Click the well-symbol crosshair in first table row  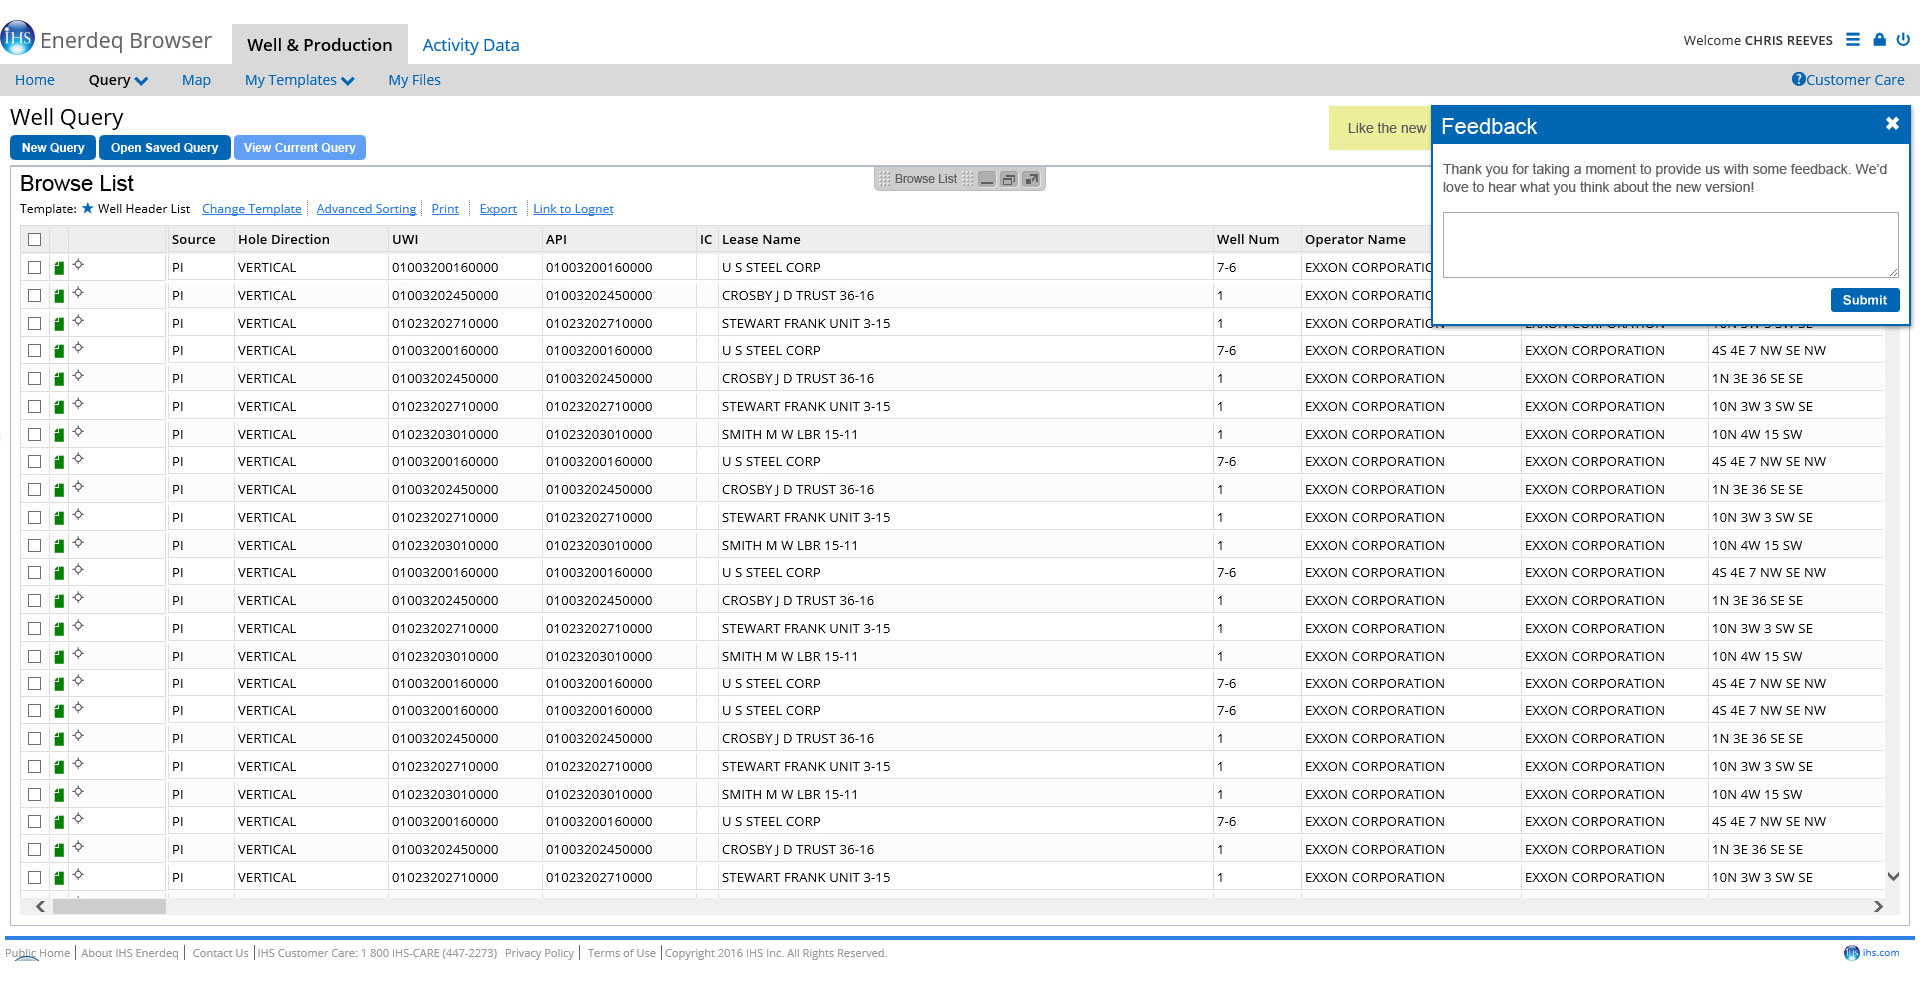tap(78, 265)
